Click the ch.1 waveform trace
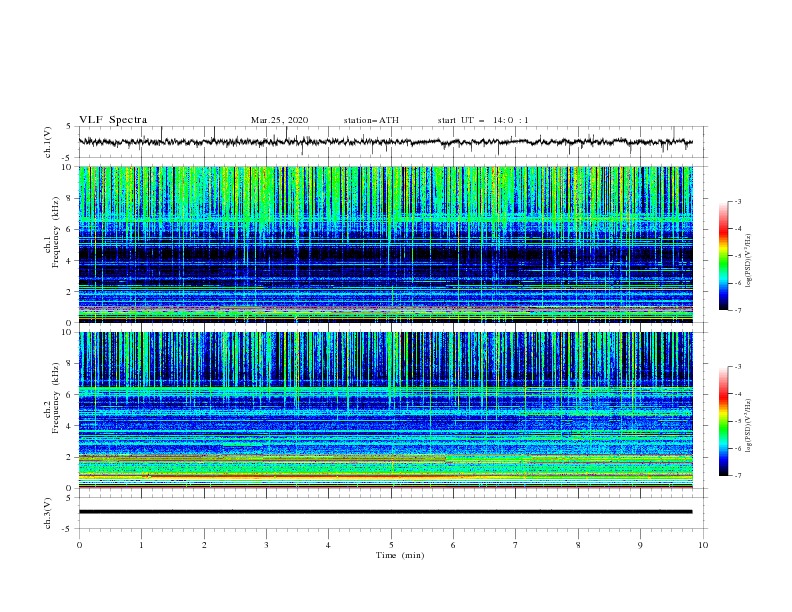The width and height of the screenshot is (792, 612). (x=385, y=142)
